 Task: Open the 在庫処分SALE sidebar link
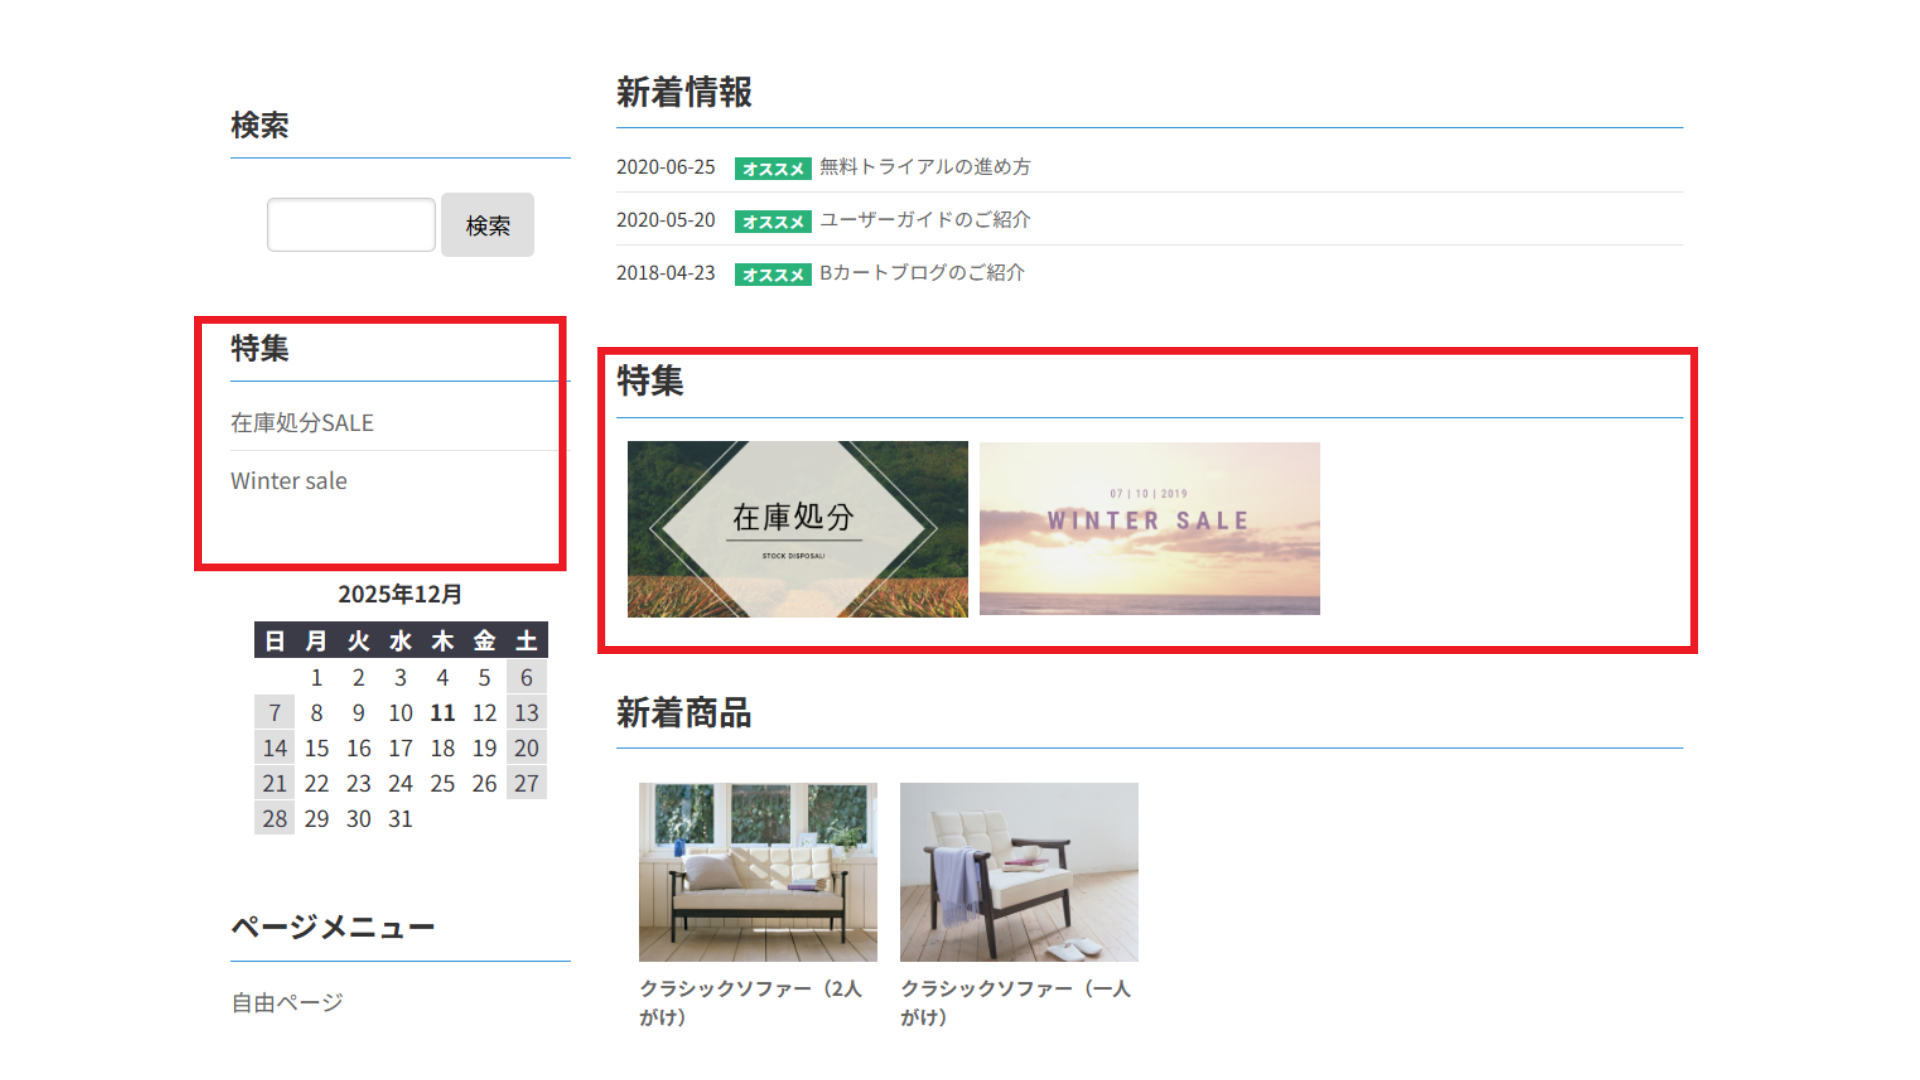(302, 423)
